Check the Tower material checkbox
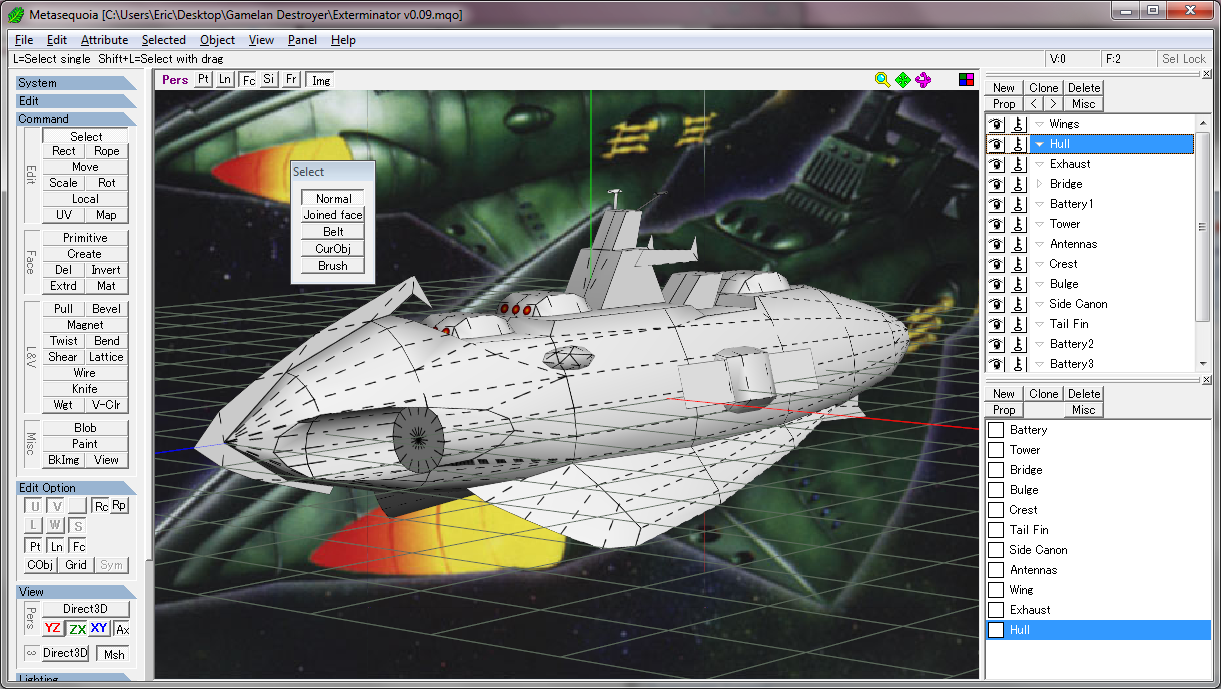Viewport: 1221px width, 689px height. point(995,449)
